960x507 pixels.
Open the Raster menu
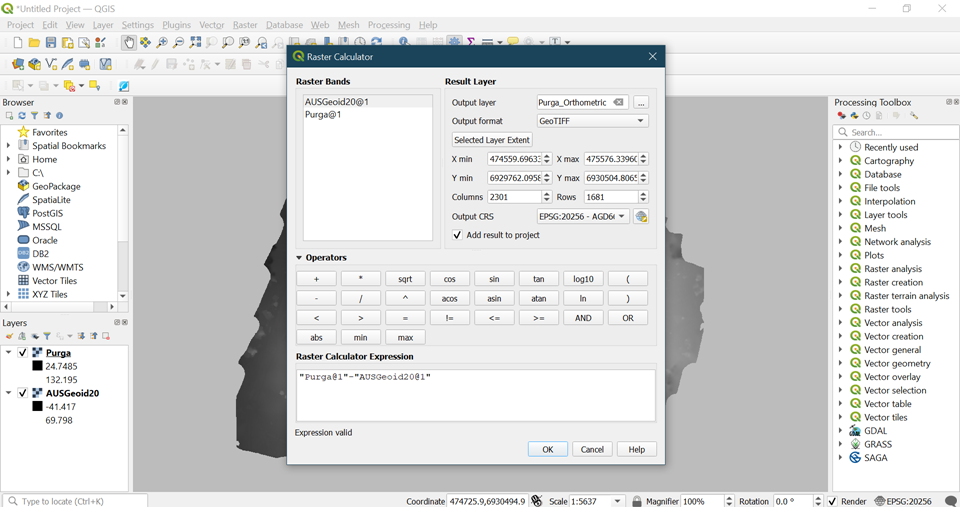click(245, 25)
